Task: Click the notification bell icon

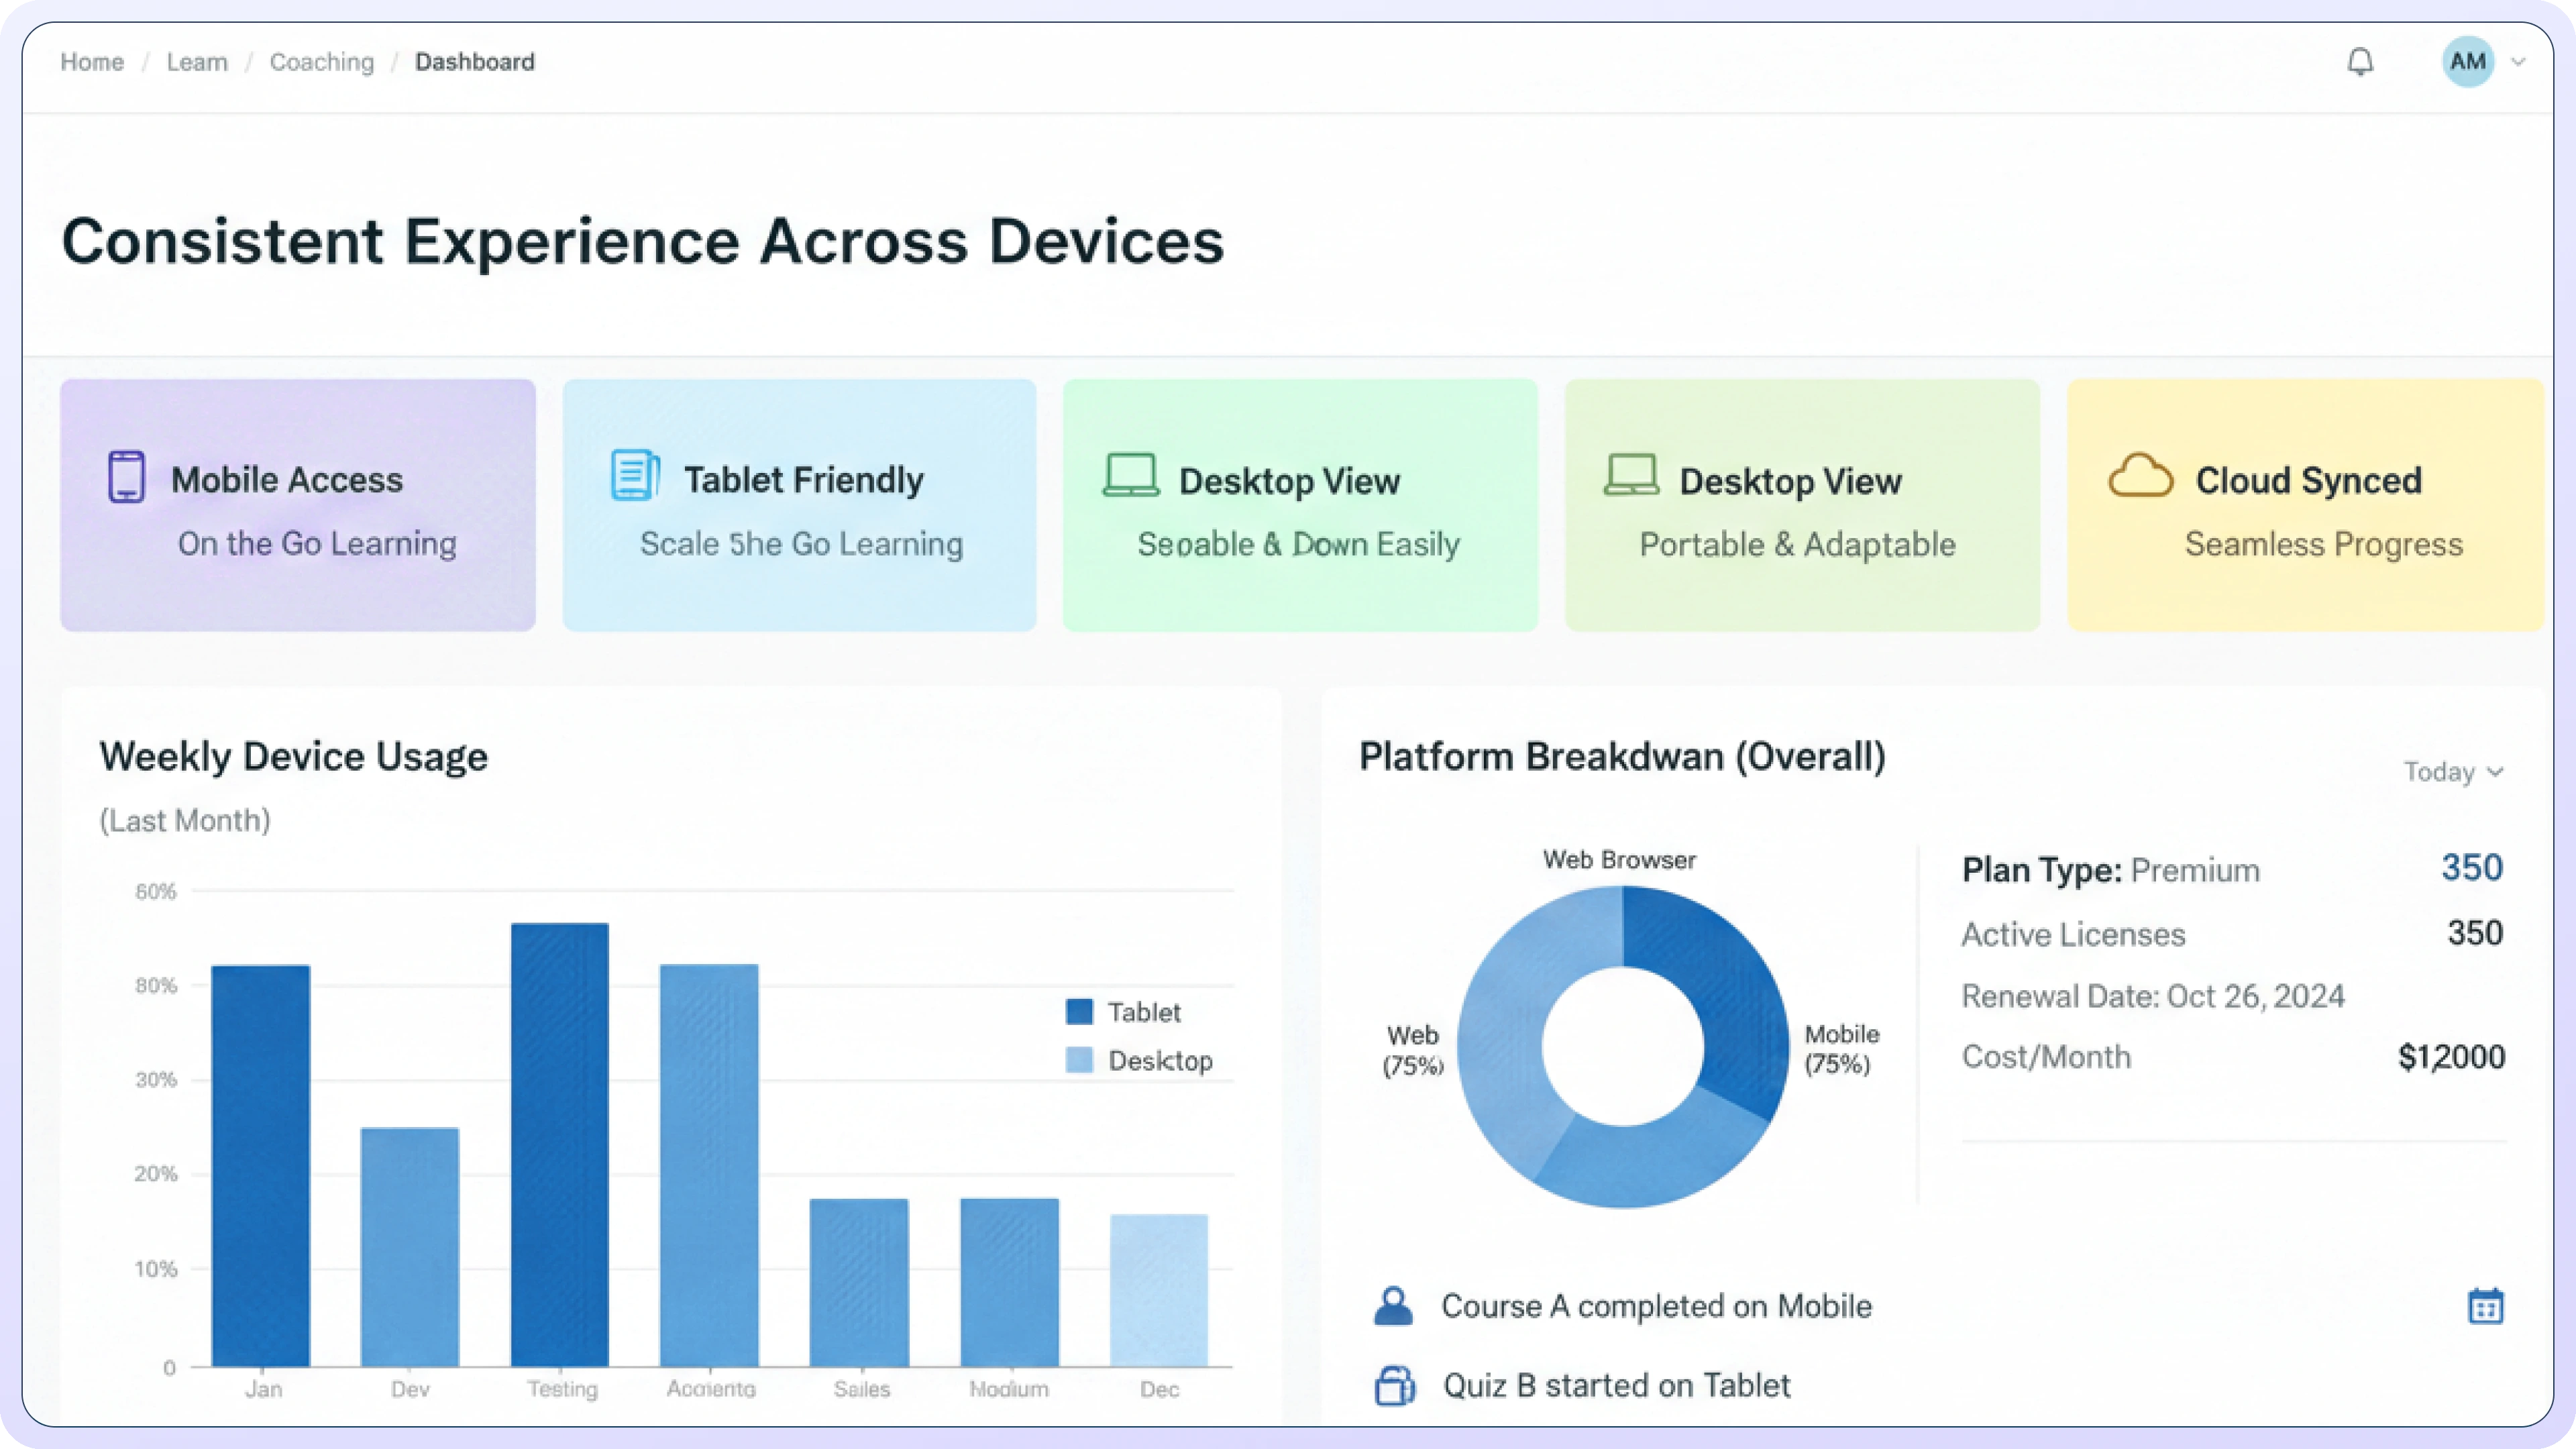Action: [2360, 62]
